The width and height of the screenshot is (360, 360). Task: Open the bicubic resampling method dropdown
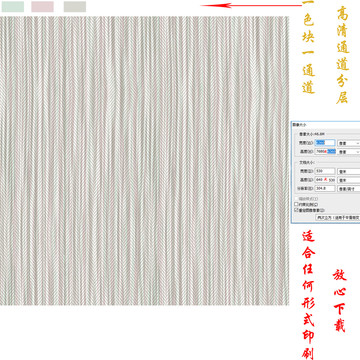(338, 217)
